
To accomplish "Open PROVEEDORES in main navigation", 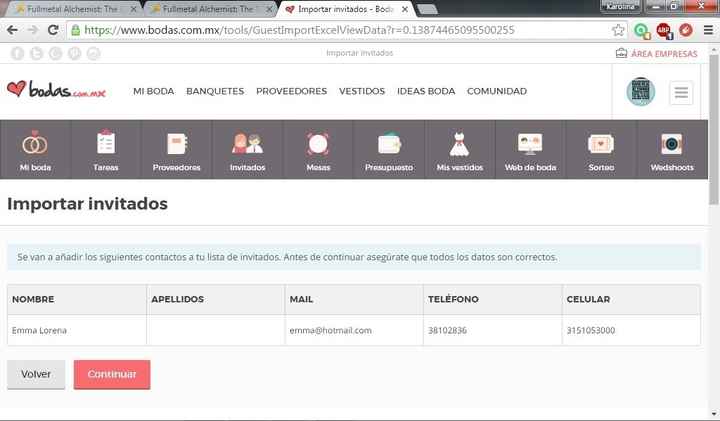I will [292, 91].
